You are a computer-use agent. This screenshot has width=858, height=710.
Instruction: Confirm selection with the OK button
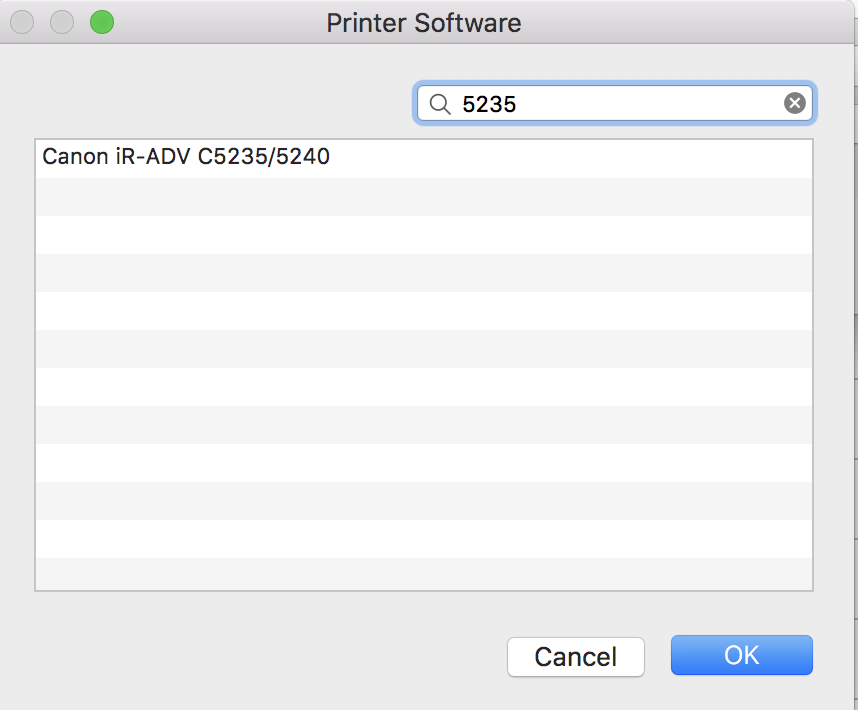pos(741,655)
